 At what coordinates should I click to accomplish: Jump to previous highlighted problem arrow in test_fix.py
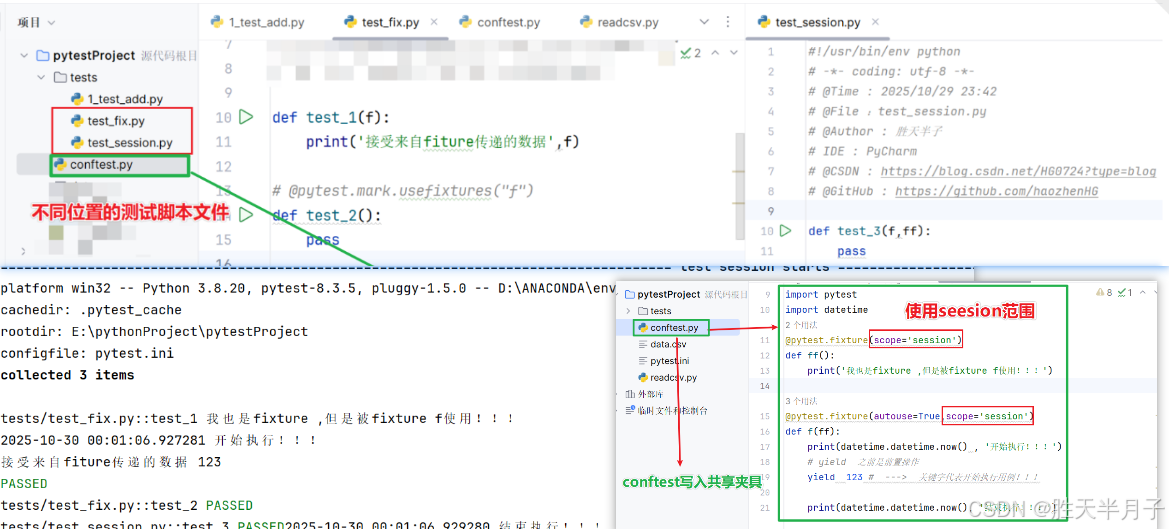[715, 53]
